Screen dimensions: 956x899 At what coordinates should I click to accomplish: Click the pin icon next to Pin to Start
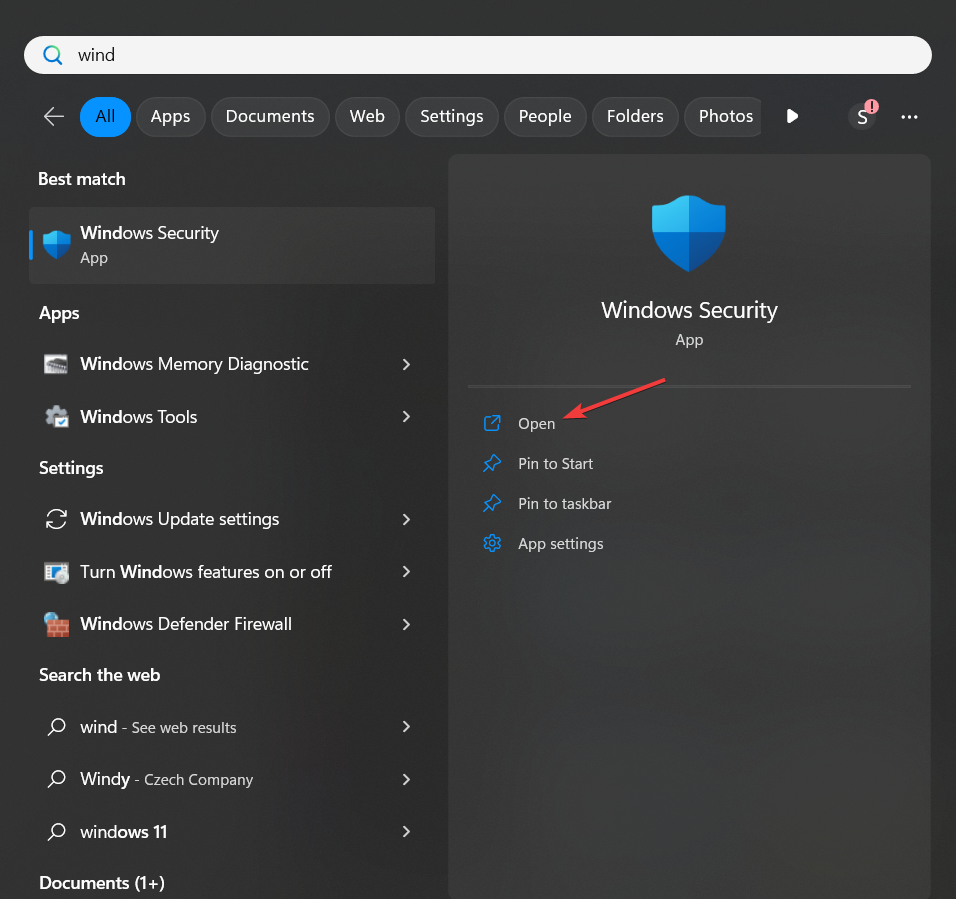[492, 463]
